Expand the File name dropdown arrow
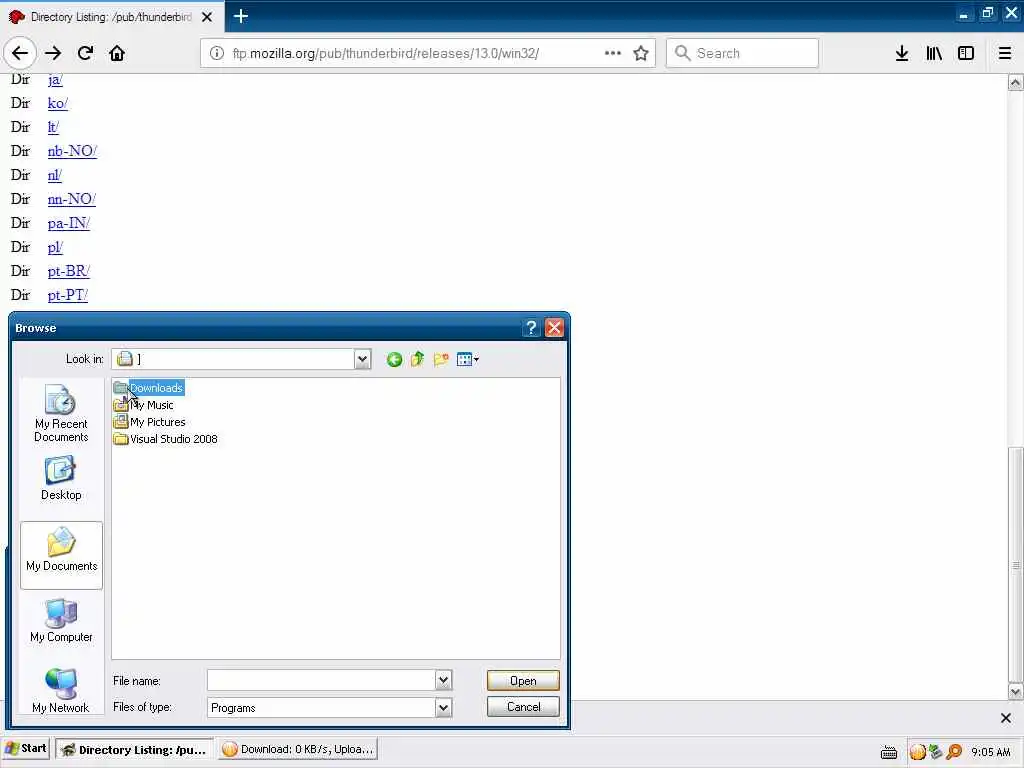 [443, 680]
